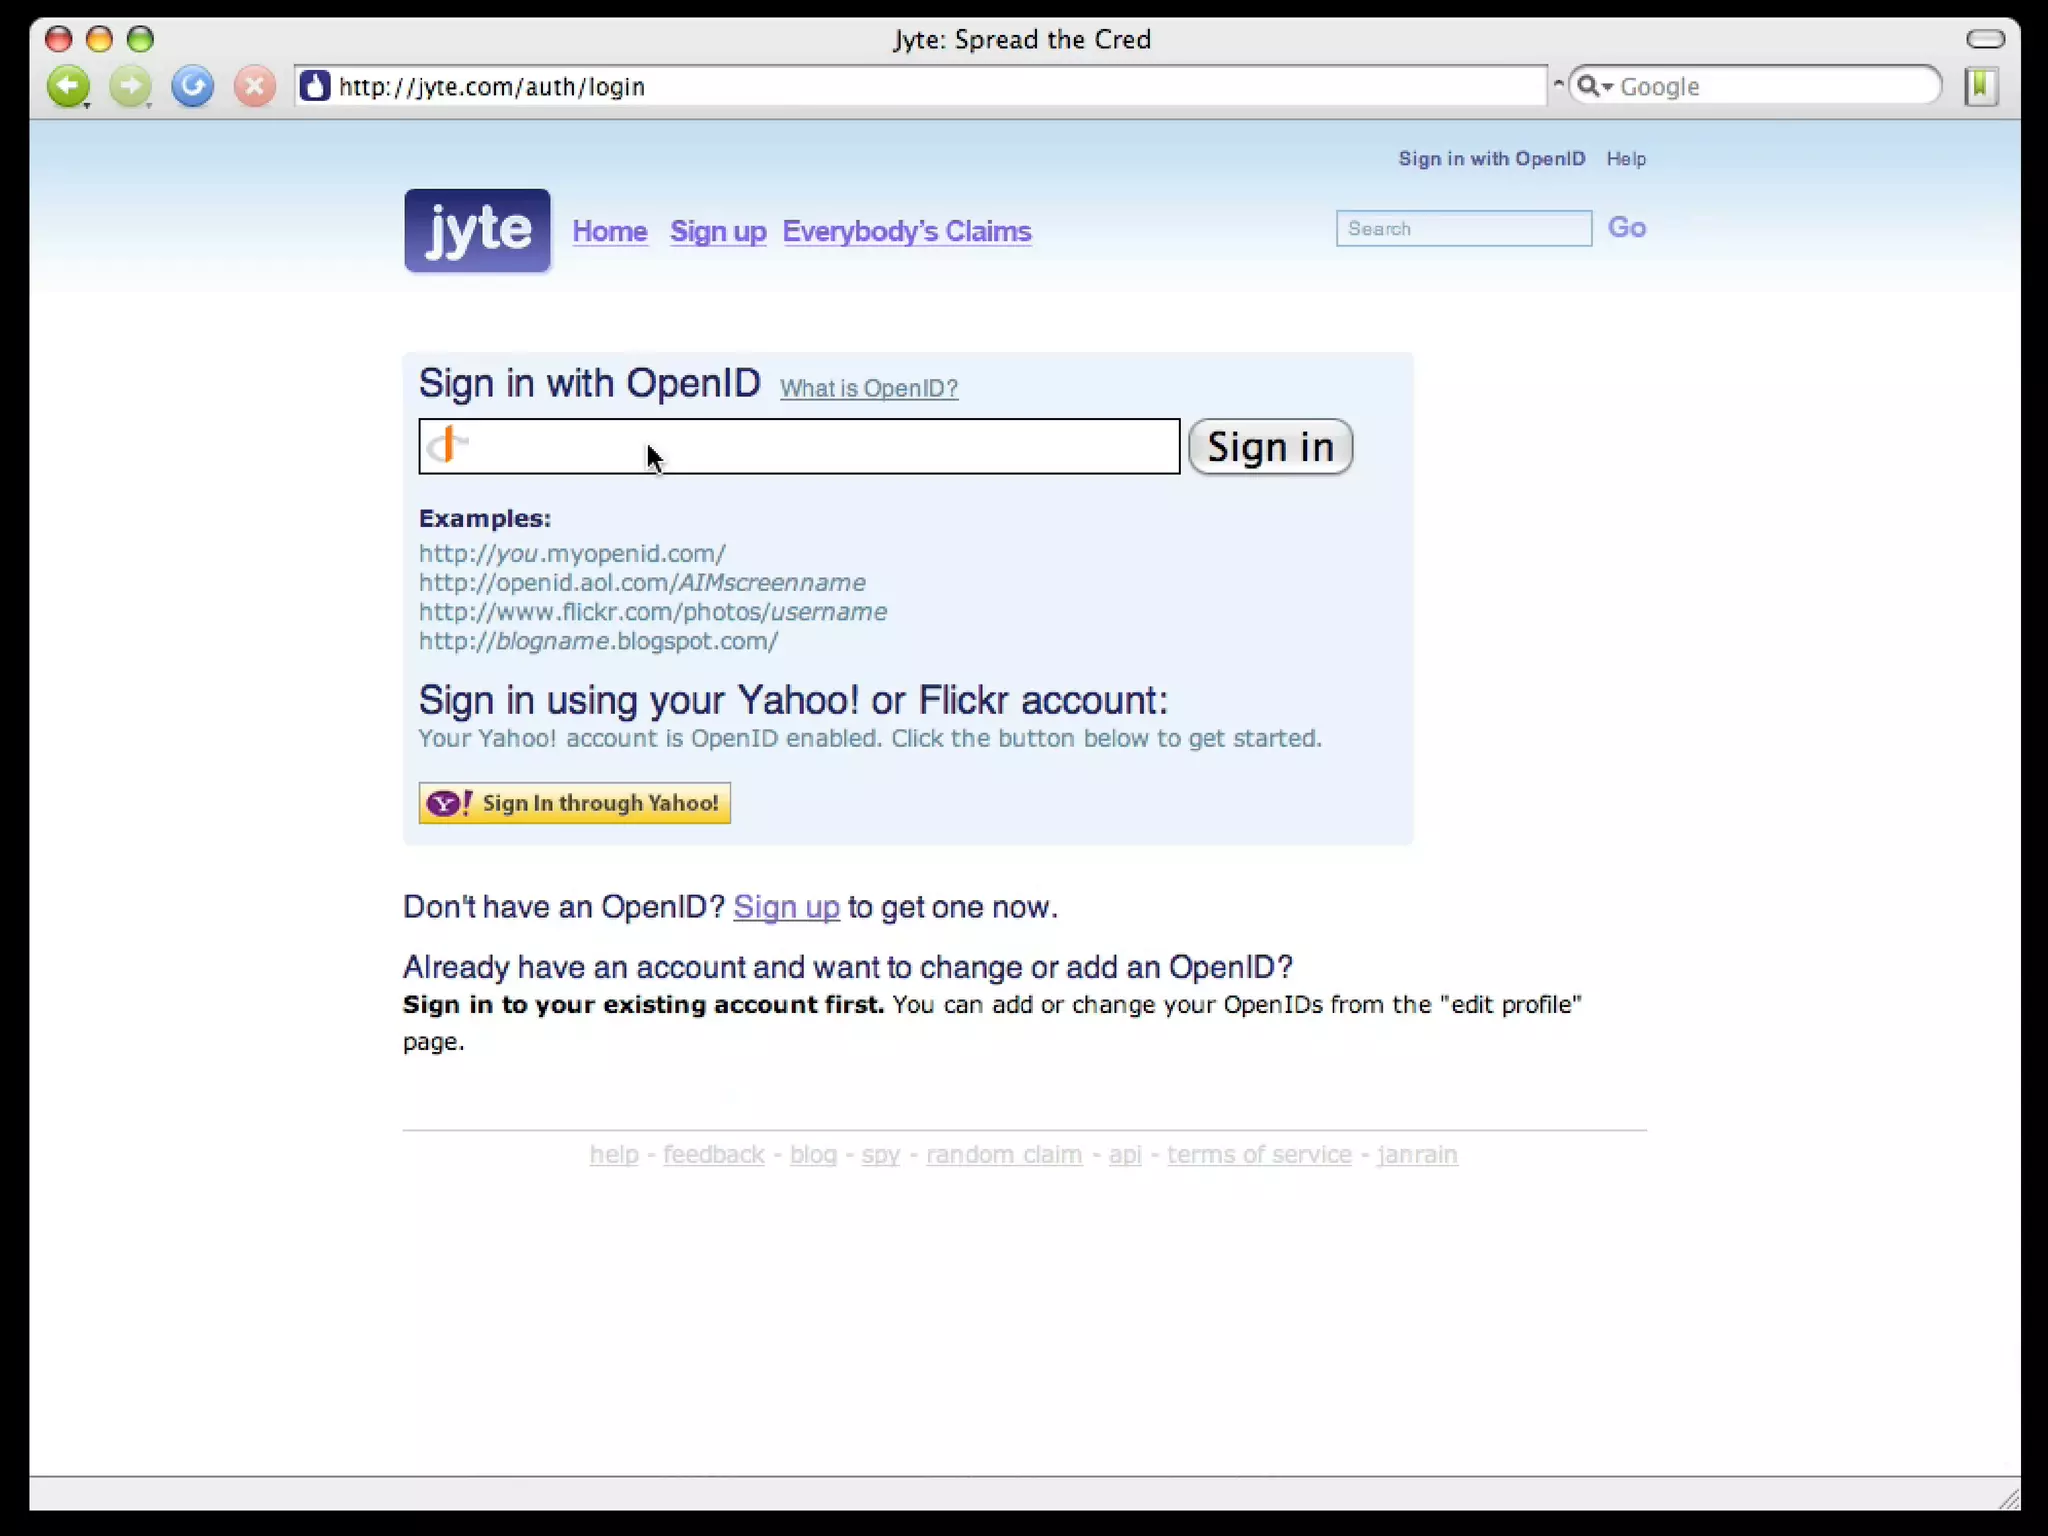The image size is (2048, 1536).
Task: Click the red close window button
Action: 59,39
